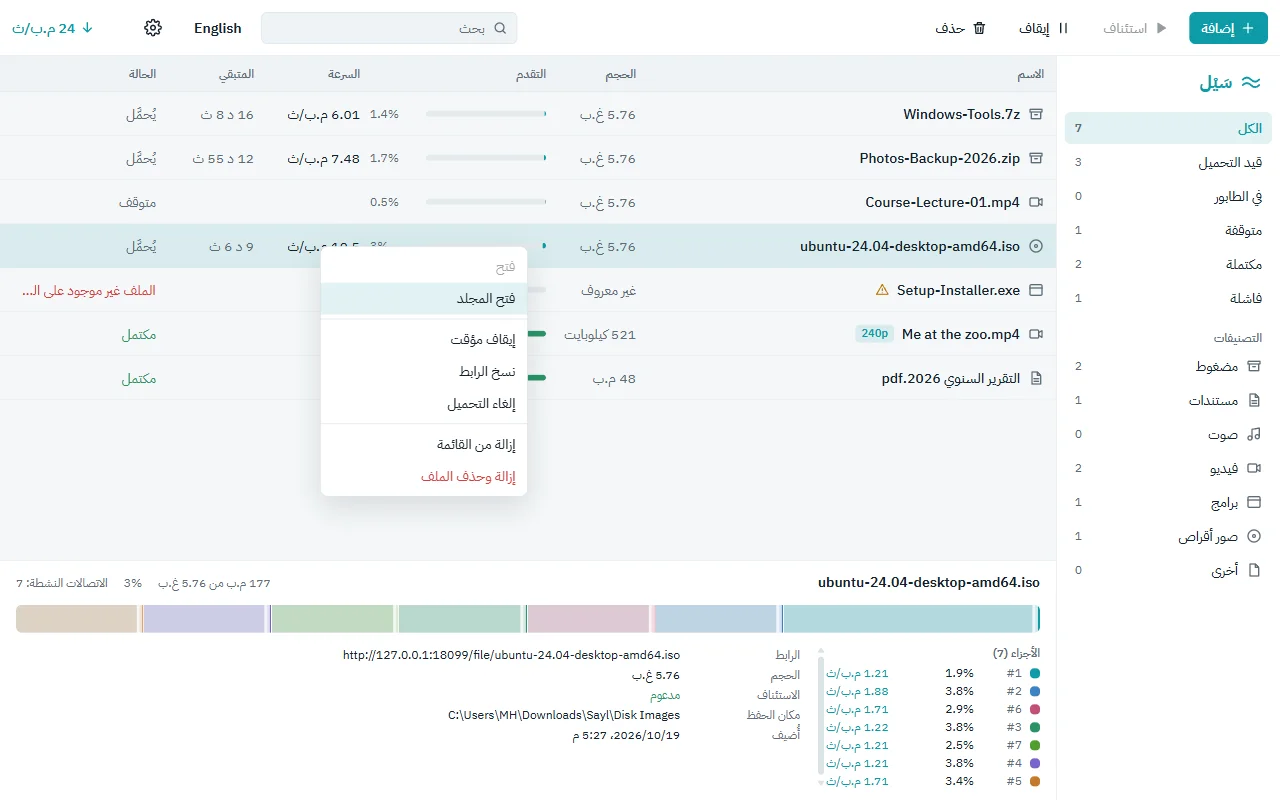Viewport: 1280px width, 800px height.
Task: Select فتح المجلد in context menu
Action: 424,299
